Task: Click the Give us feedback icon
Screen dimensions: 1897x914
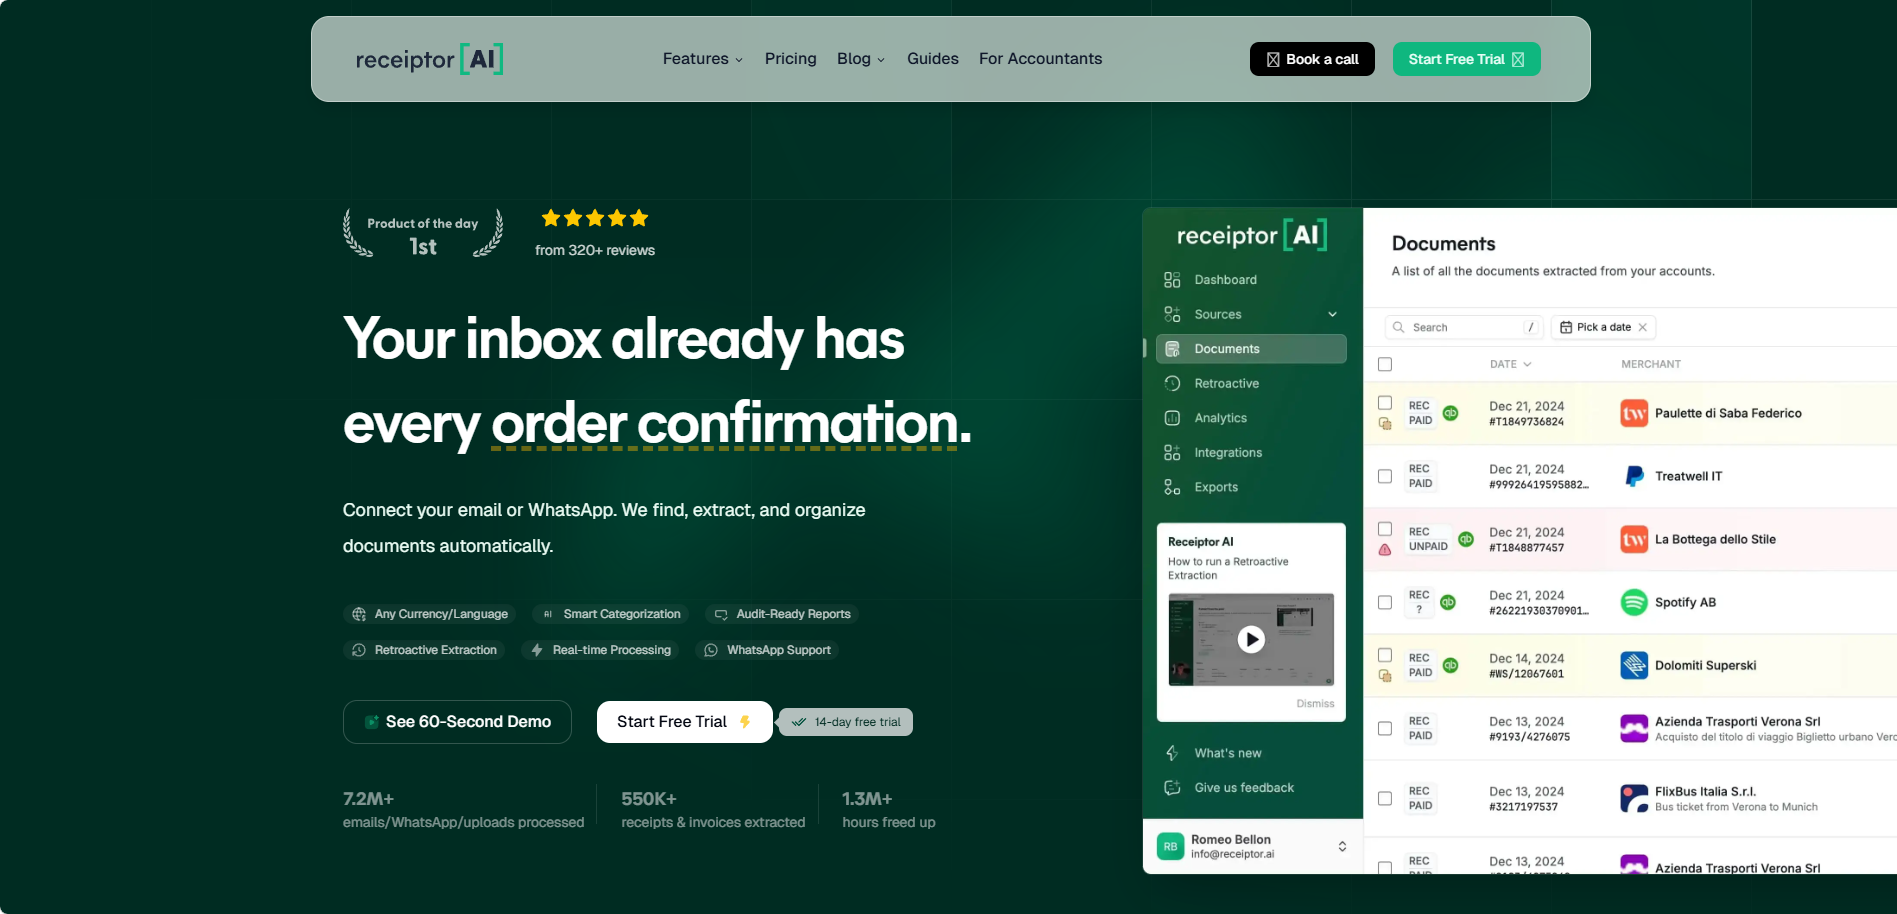Action: coord(1172,788)
